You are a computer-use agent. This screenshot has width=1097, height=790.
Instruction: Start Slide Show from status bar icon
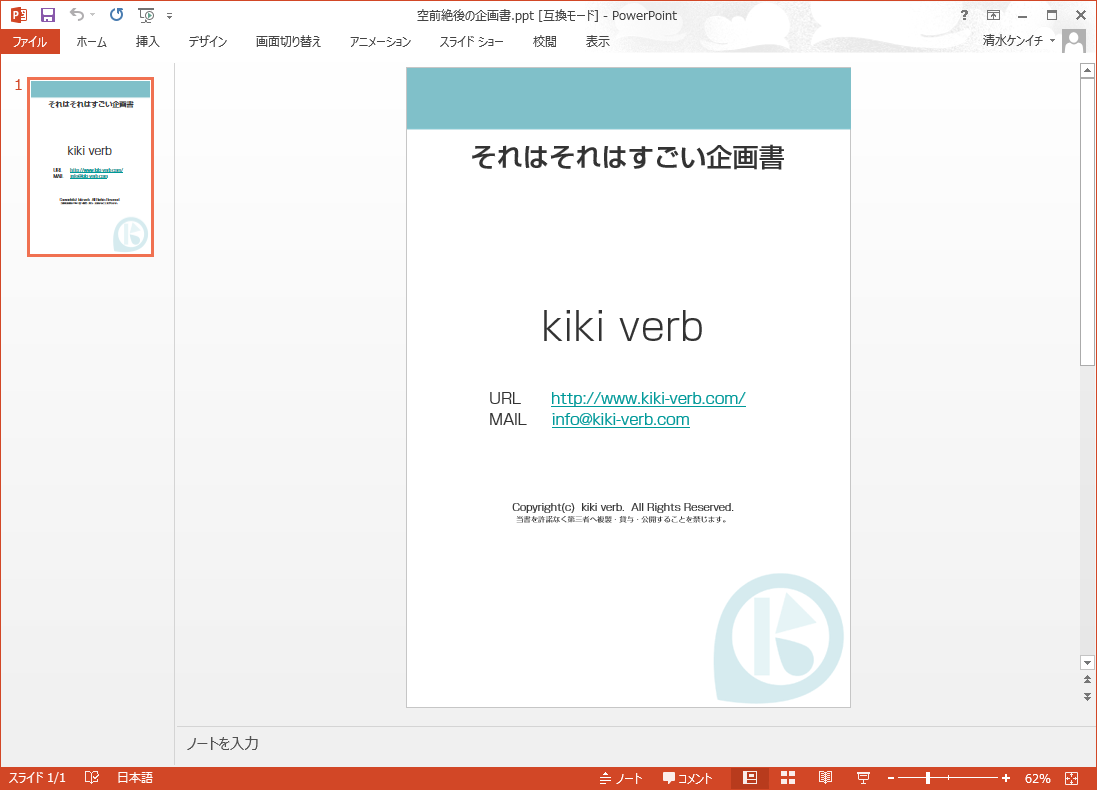point(863,778)
